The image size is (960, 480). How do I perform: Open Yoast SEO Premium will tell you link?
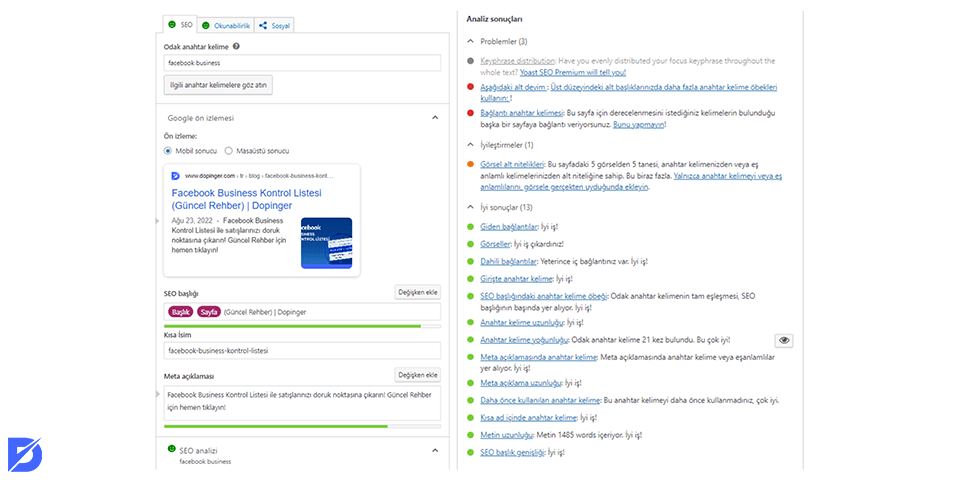coord(573,72)
